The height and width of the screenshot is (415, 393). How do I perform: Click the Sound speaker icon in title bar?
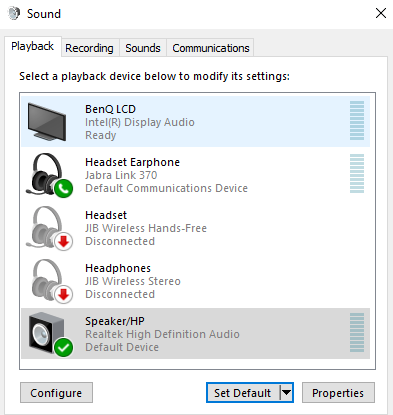coord(14,14)
